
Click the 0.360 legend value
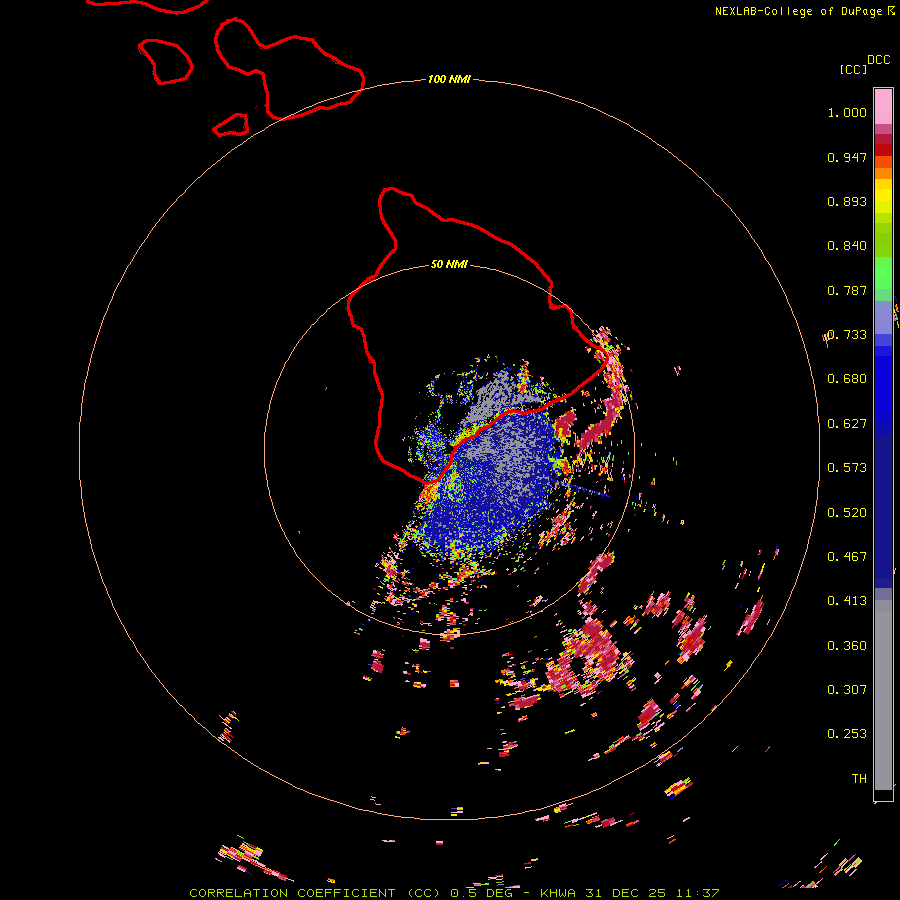click(847, 646)
